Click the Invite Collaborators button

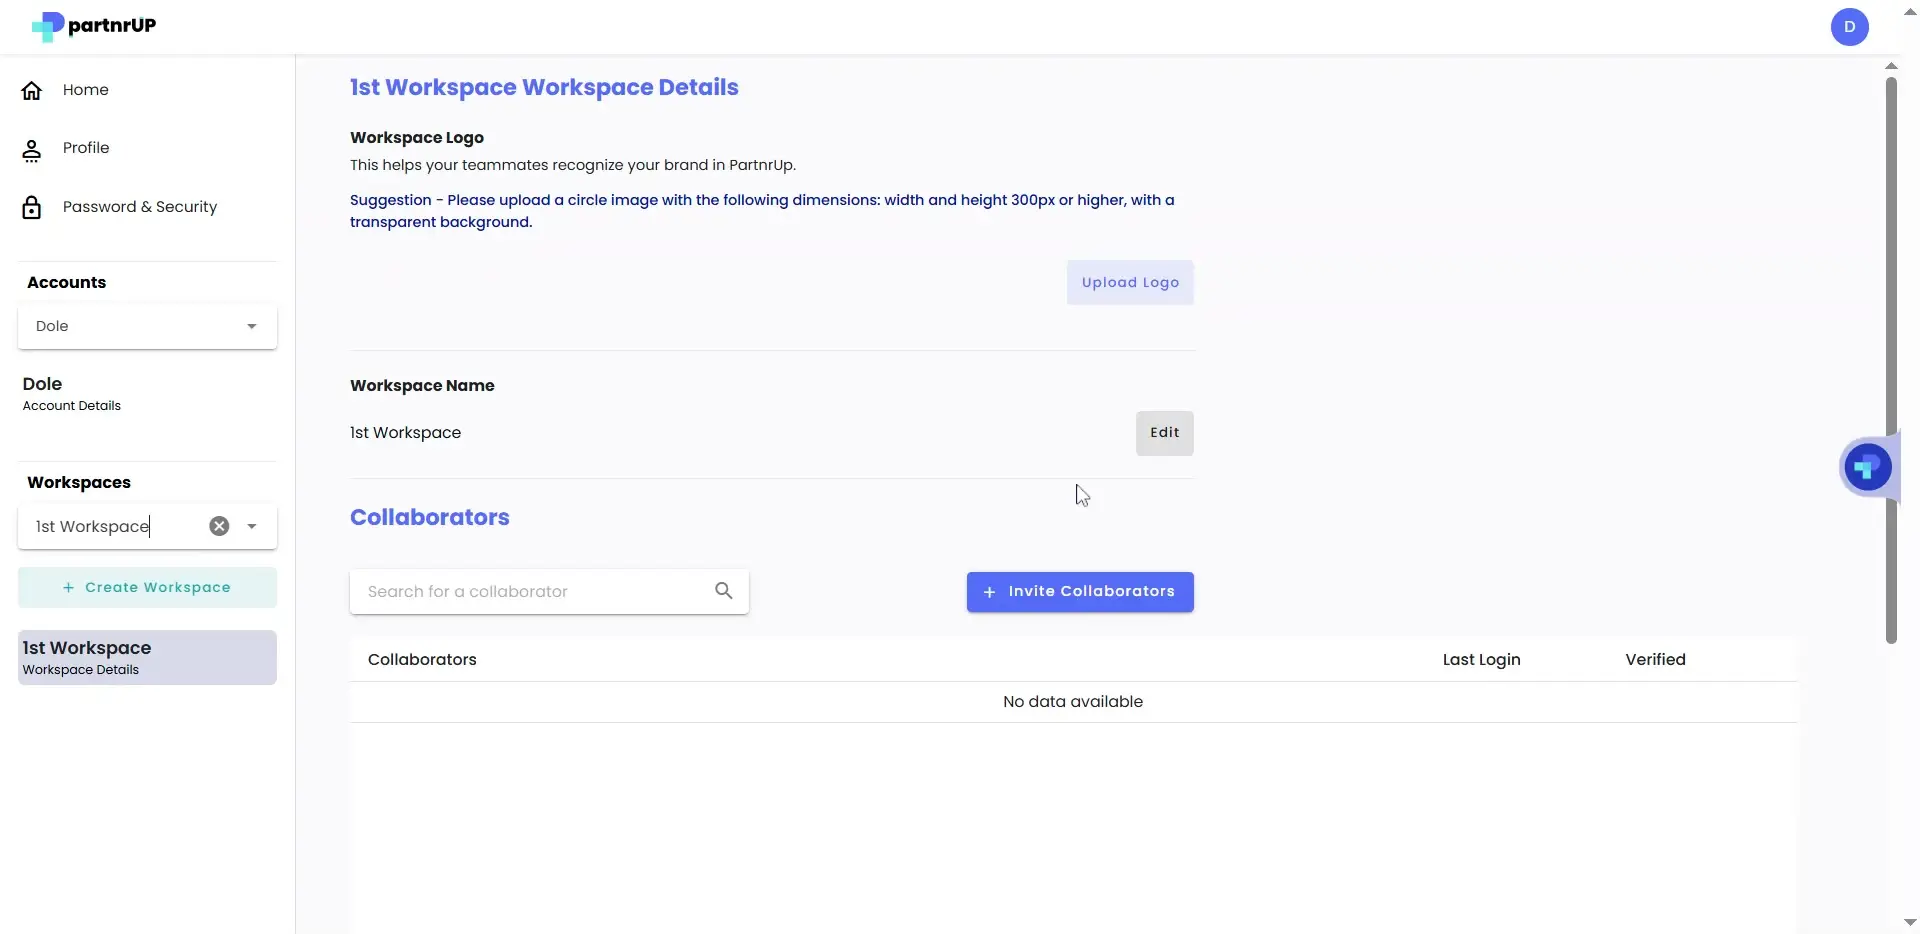pyautogui.click(x=1079, y=591)
